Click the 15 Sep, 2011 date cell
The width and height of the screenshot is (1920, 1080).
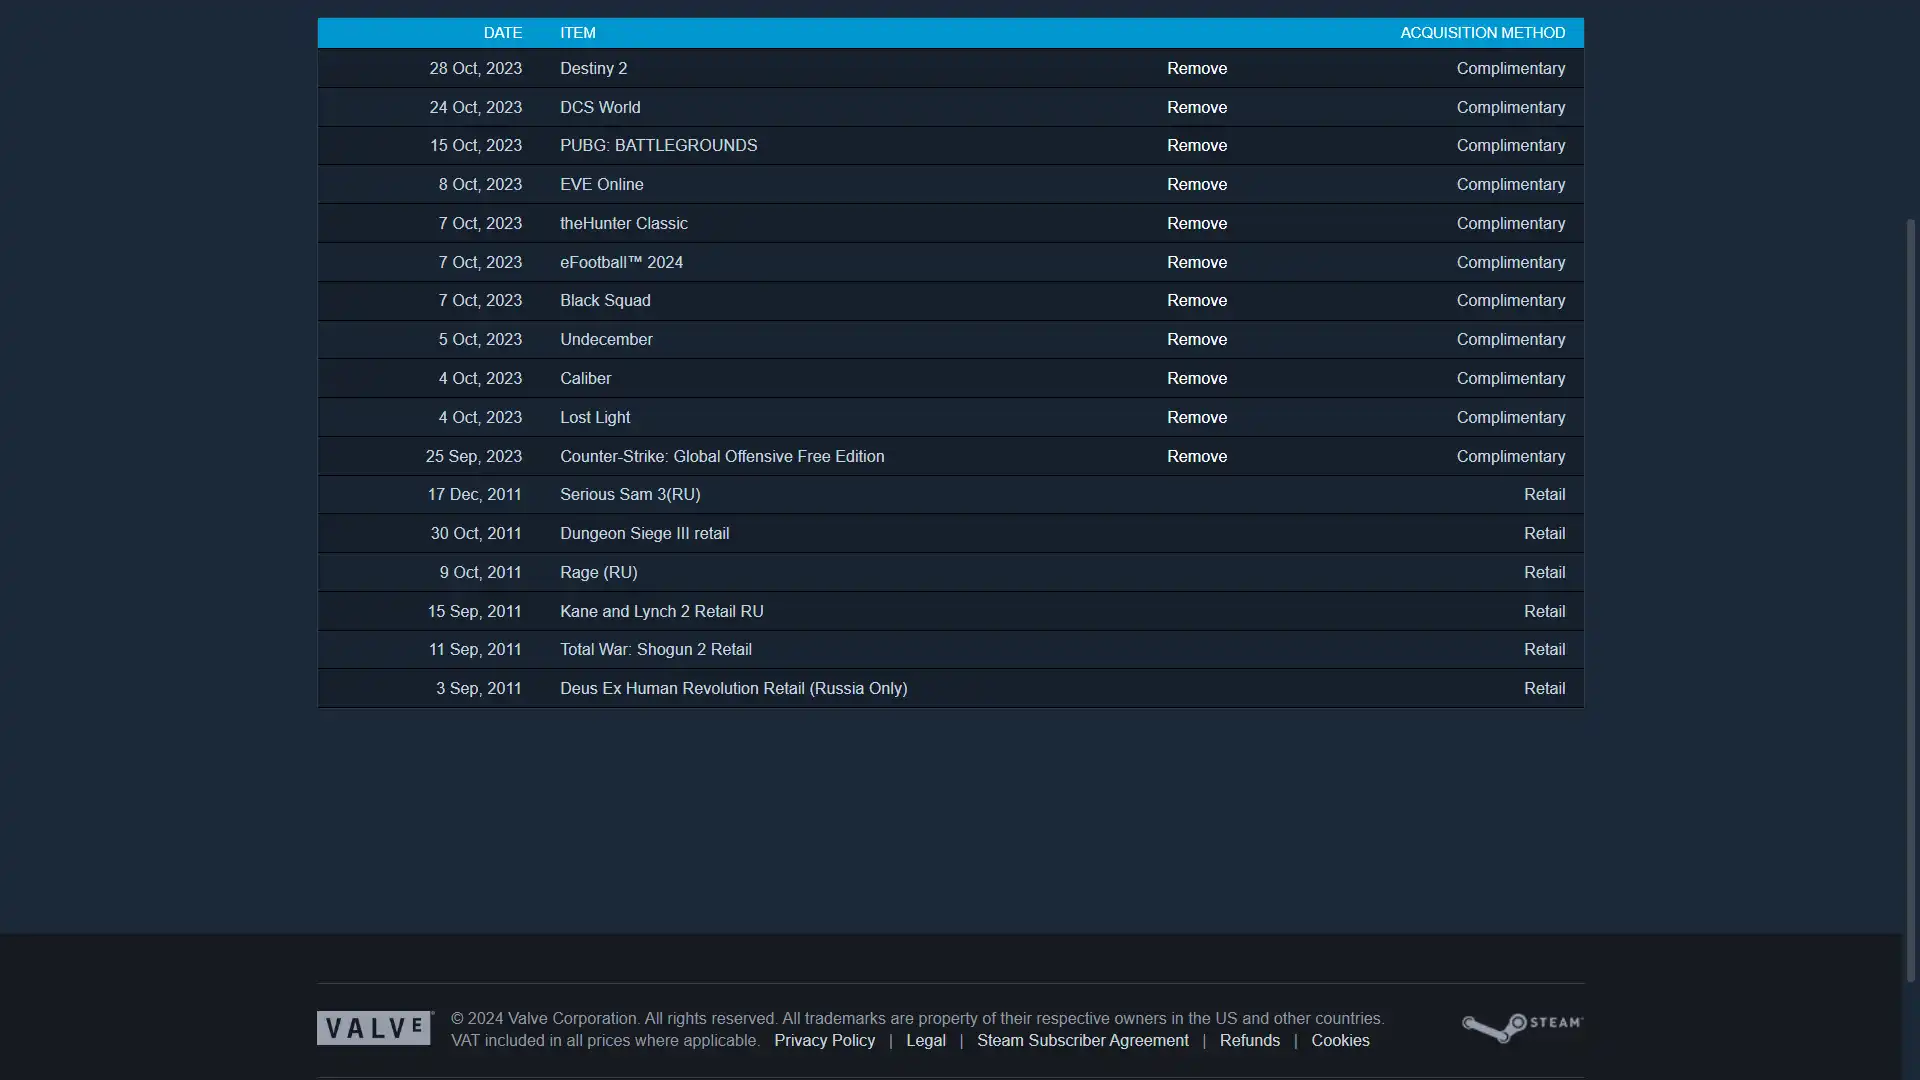(x=475, y=611)
